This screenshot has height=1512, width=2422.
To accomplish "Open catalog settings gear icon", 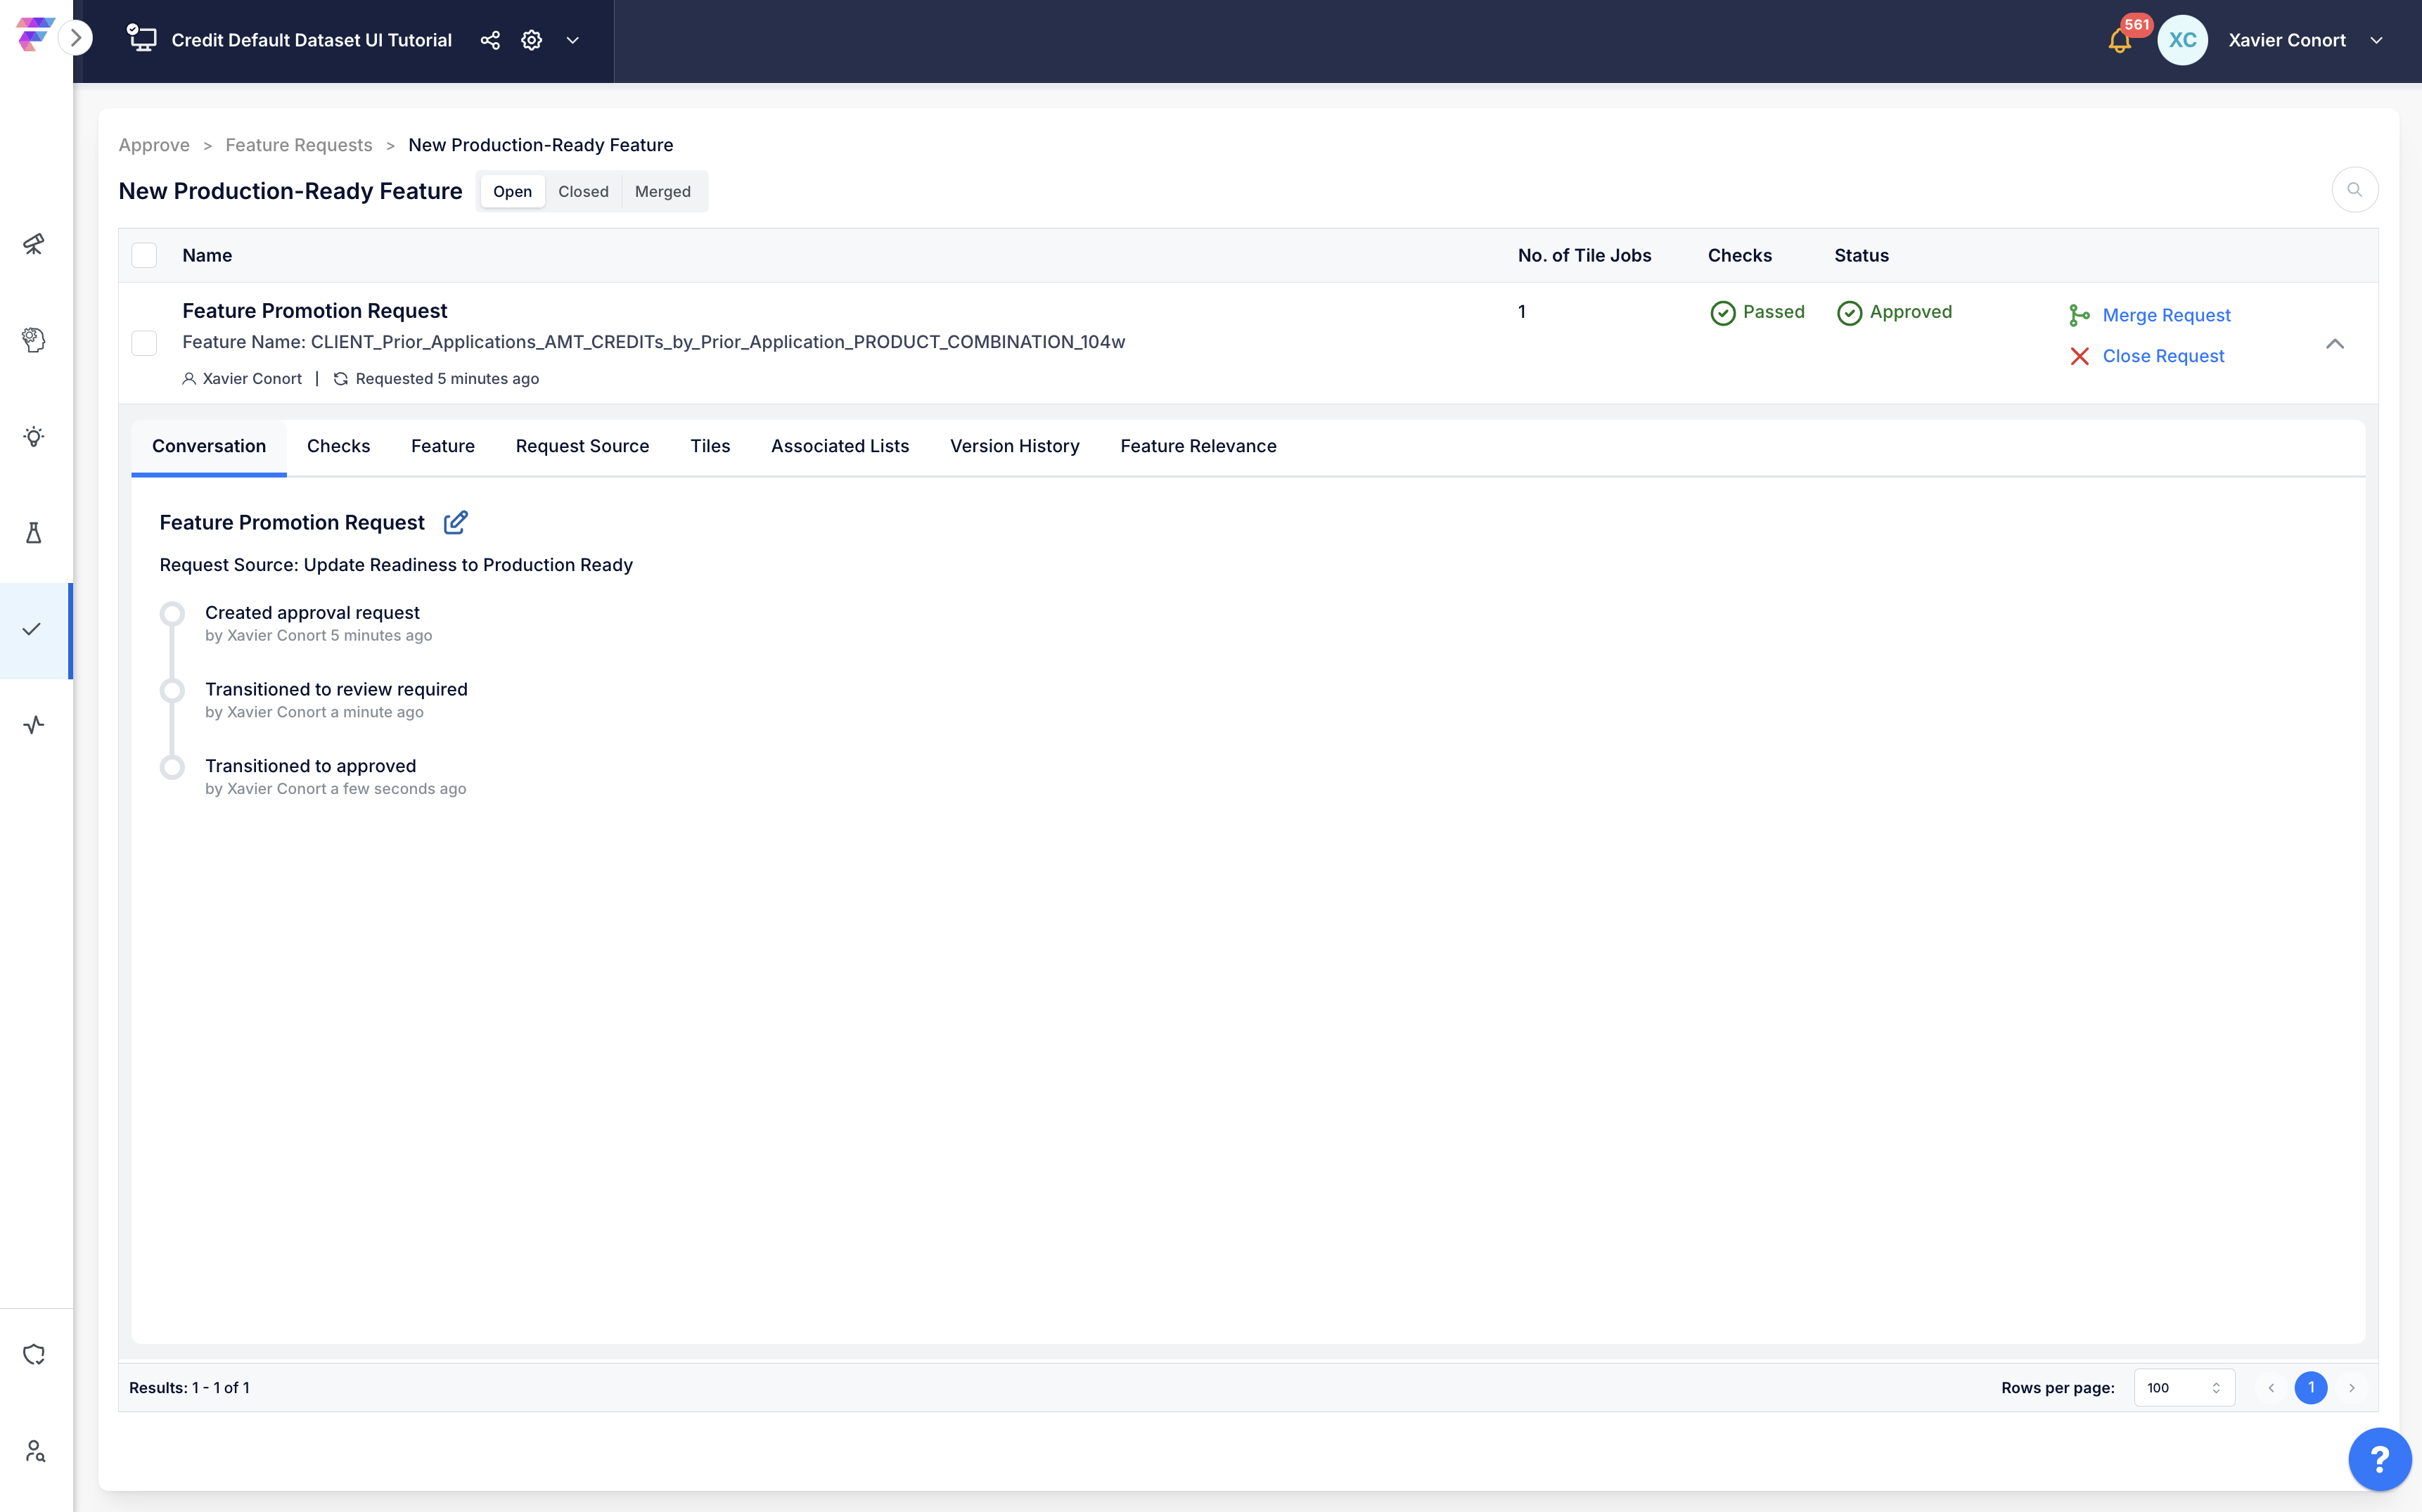I will (x=532, y=40).
